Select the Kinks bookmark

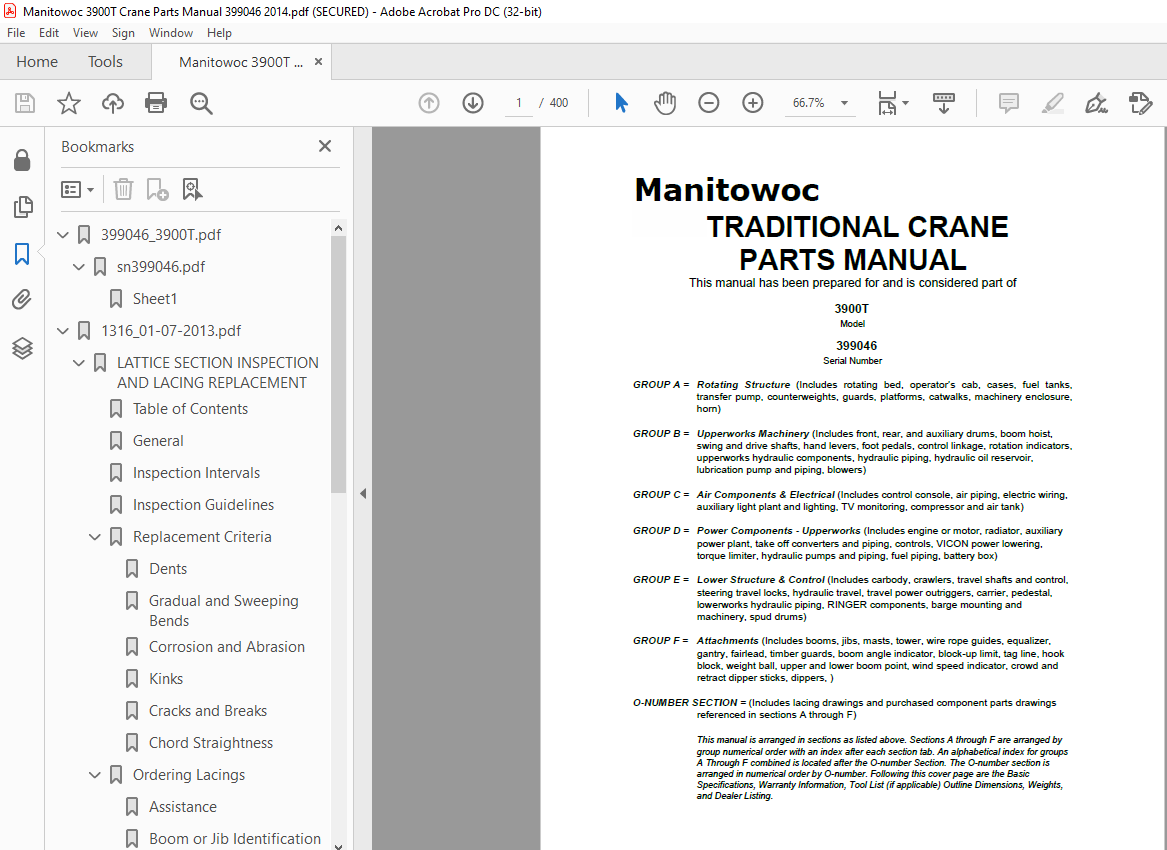pos(165,679)
